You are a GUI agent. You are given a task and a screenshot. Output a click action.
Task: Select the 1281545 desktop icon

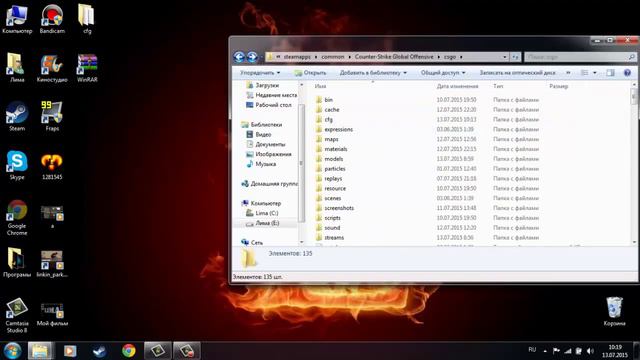52,165
